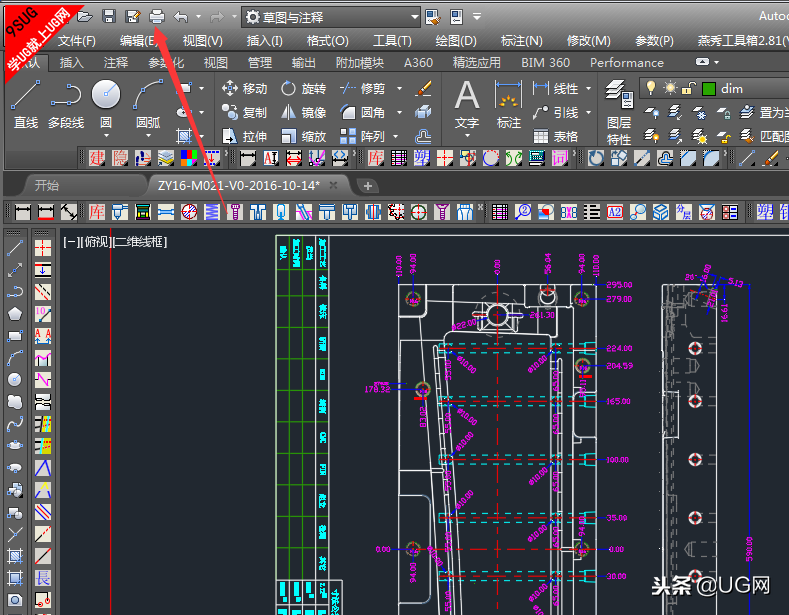789x615 pixels.
Task: Click the 库 library icon in lower toolbar
Action: [x=96, y=212]
